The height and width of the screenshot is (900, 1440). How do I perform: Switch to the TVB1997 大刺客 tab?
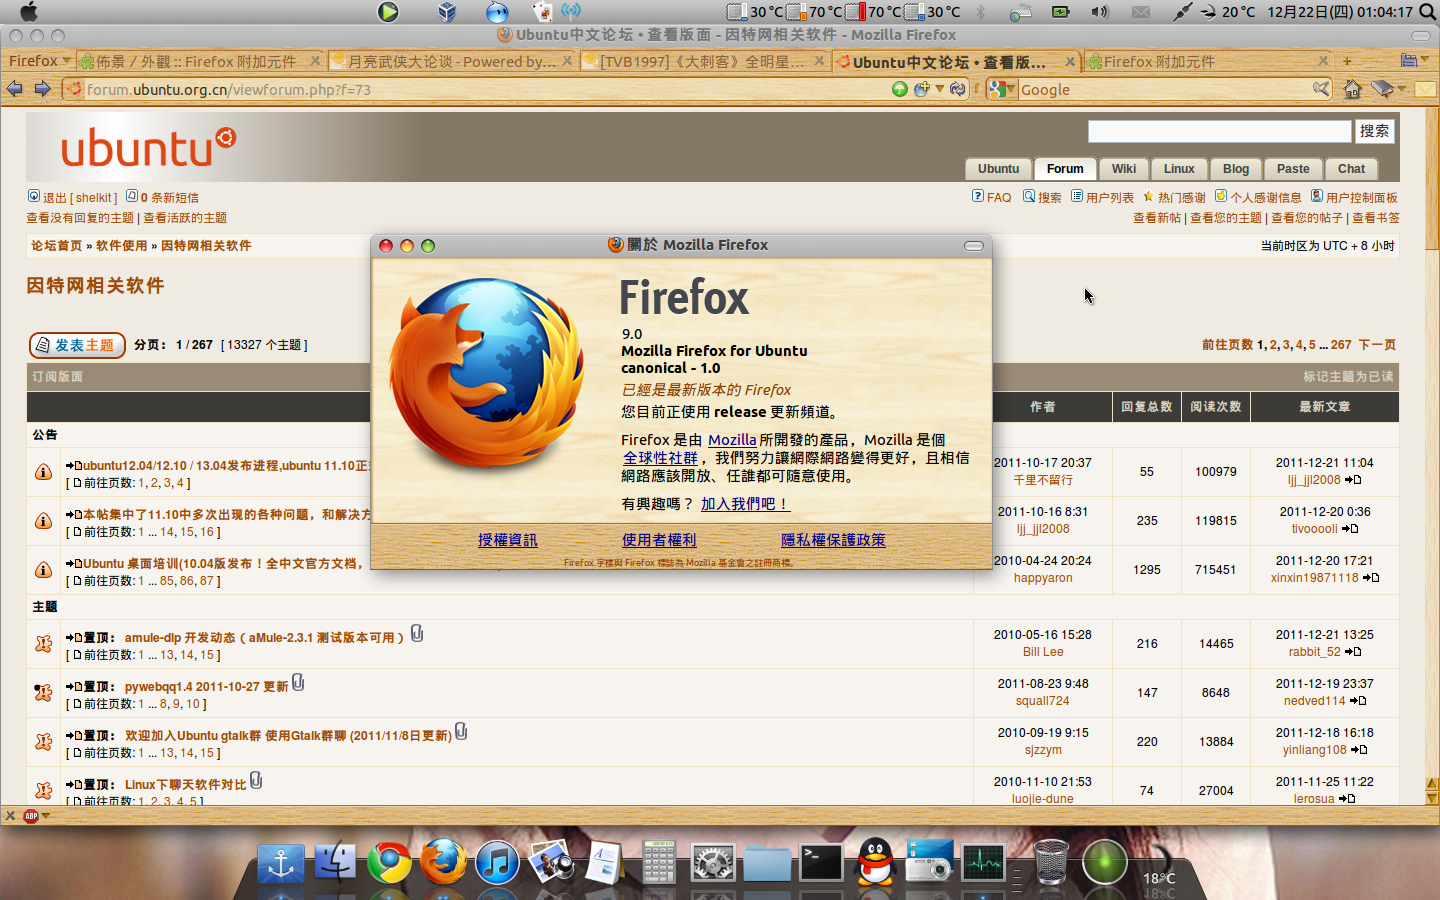tap(704, 61)
